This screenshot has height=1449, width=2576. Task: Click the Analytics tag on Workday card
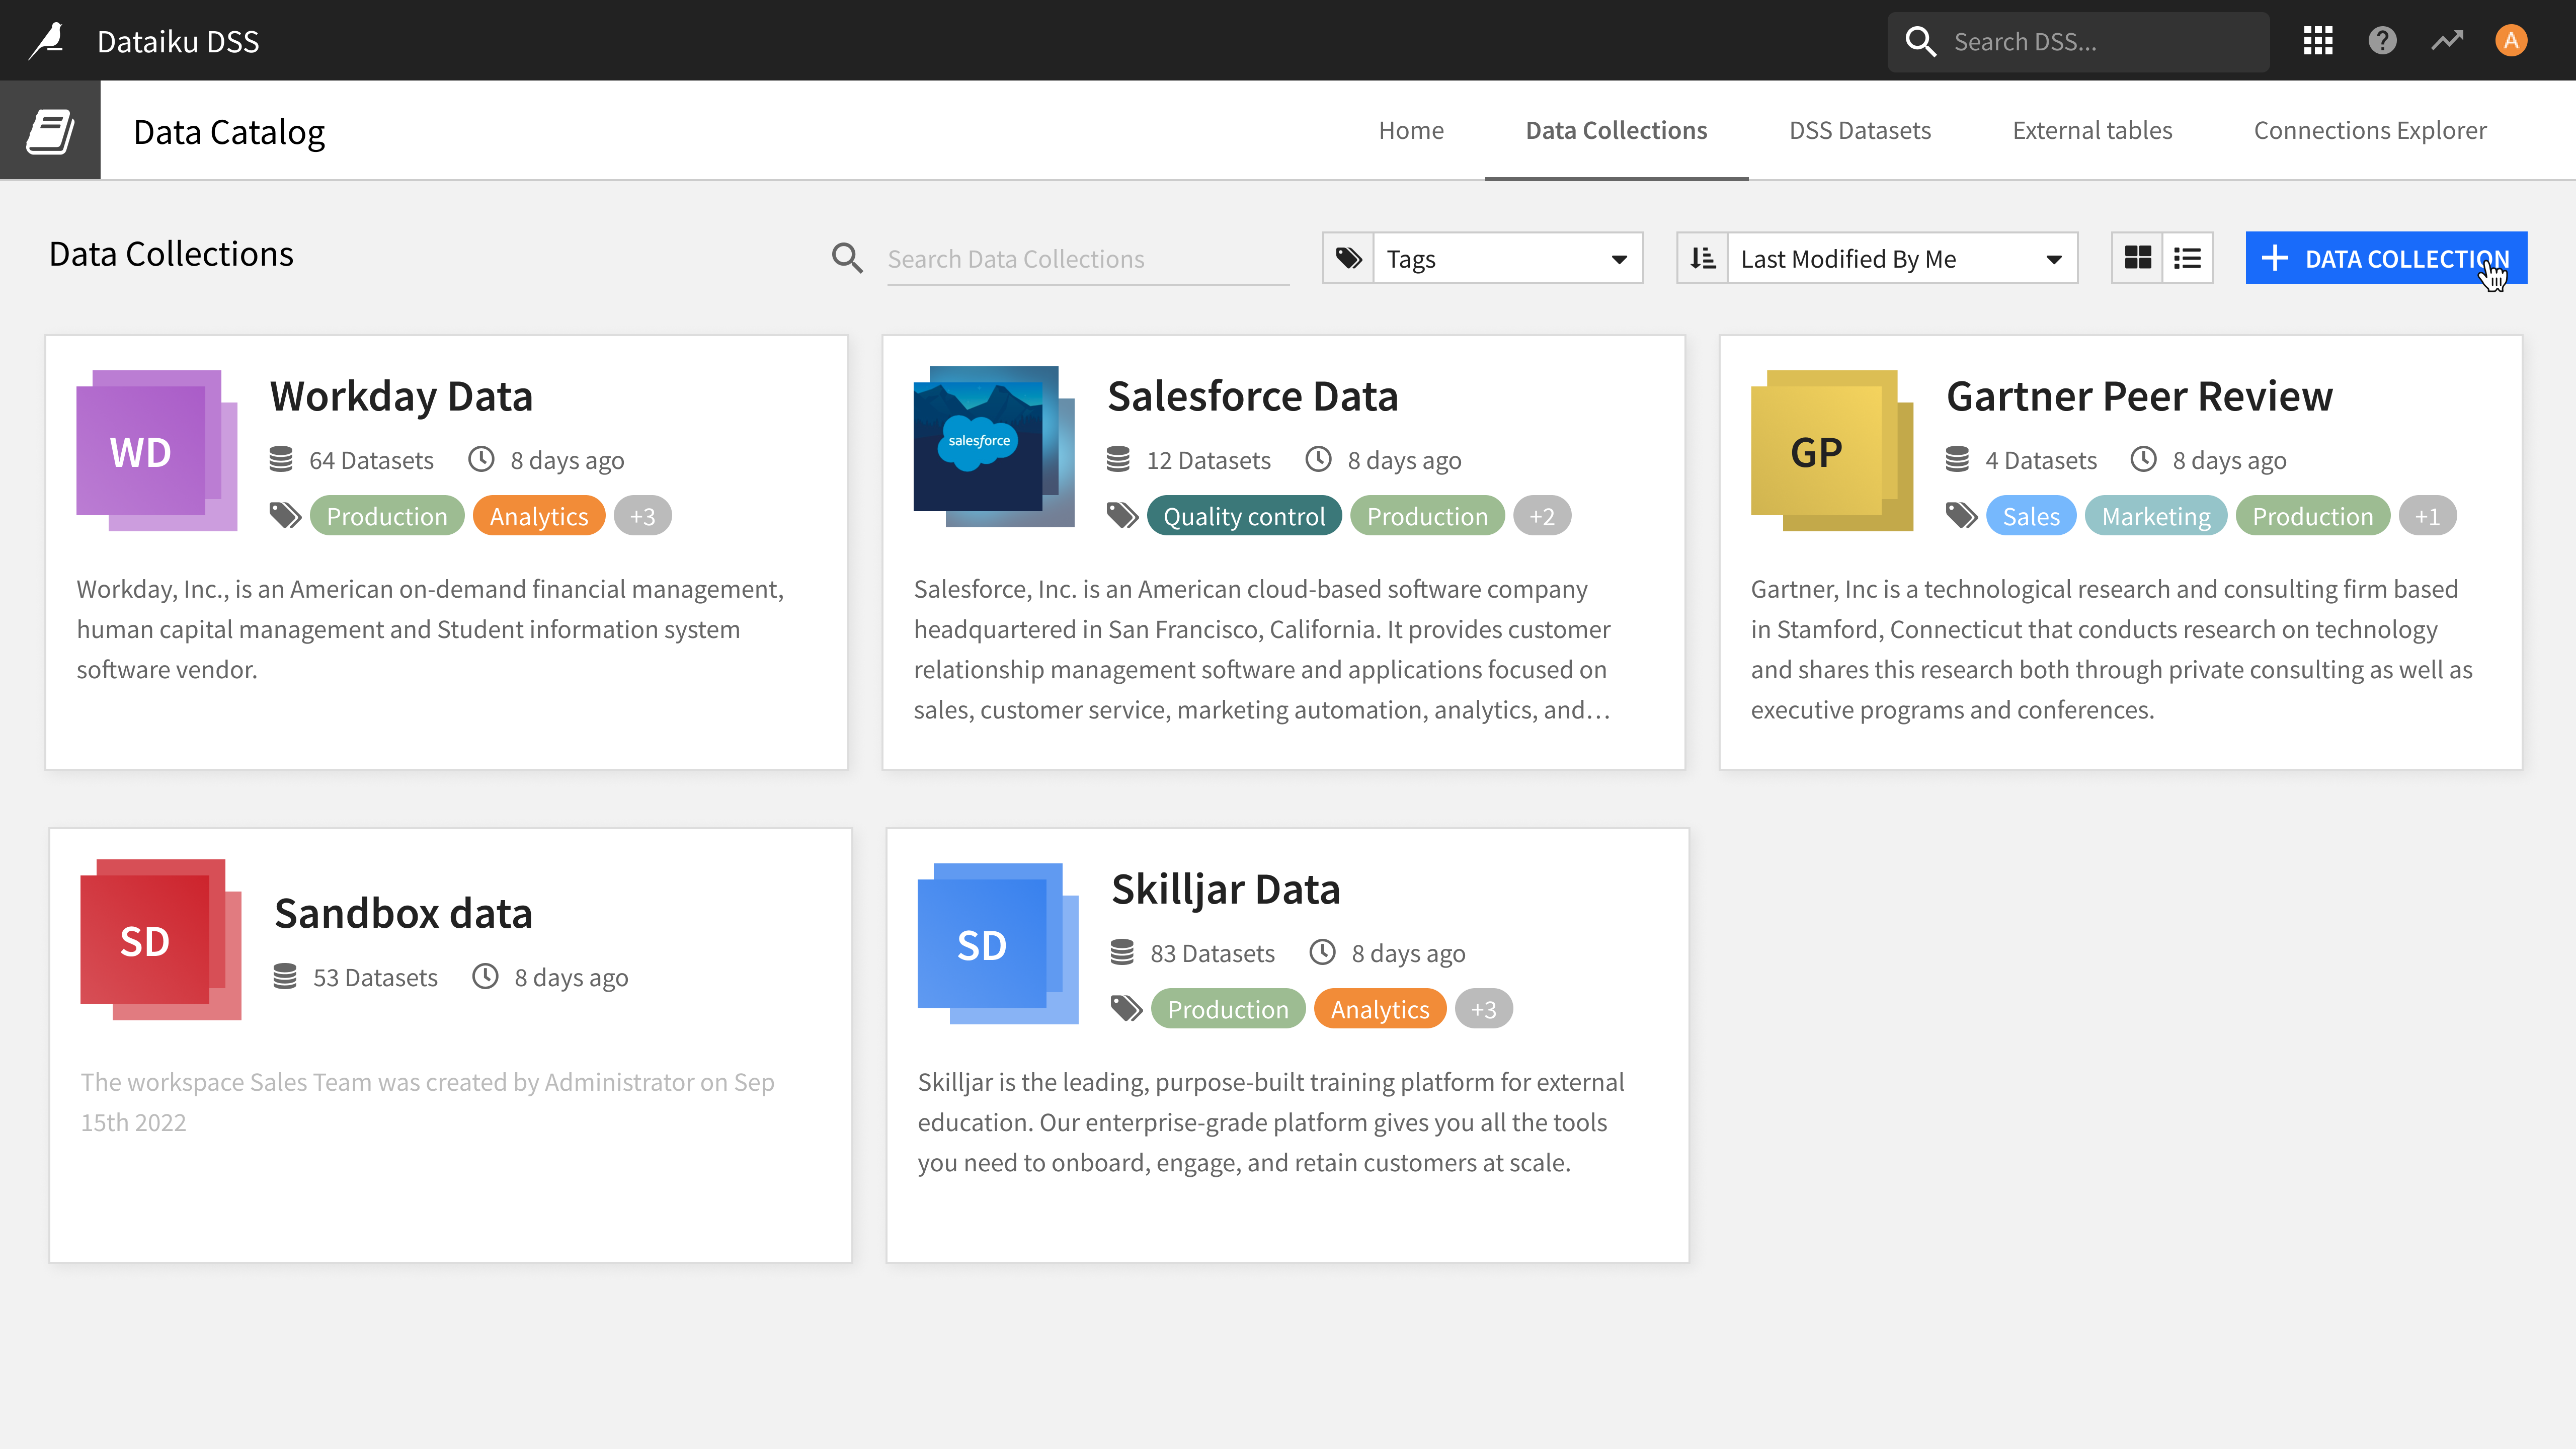(x=539, y=516)
